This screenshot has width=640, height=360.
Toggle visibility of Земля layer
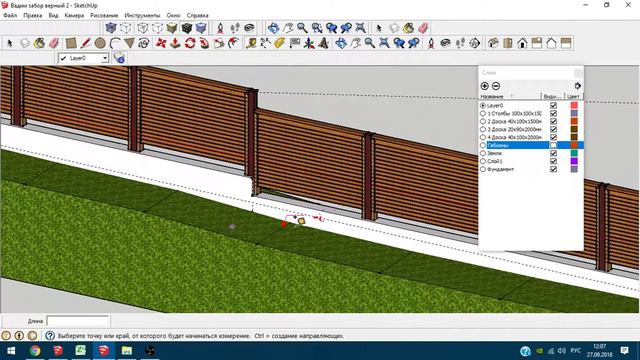[x=553, y=153]
